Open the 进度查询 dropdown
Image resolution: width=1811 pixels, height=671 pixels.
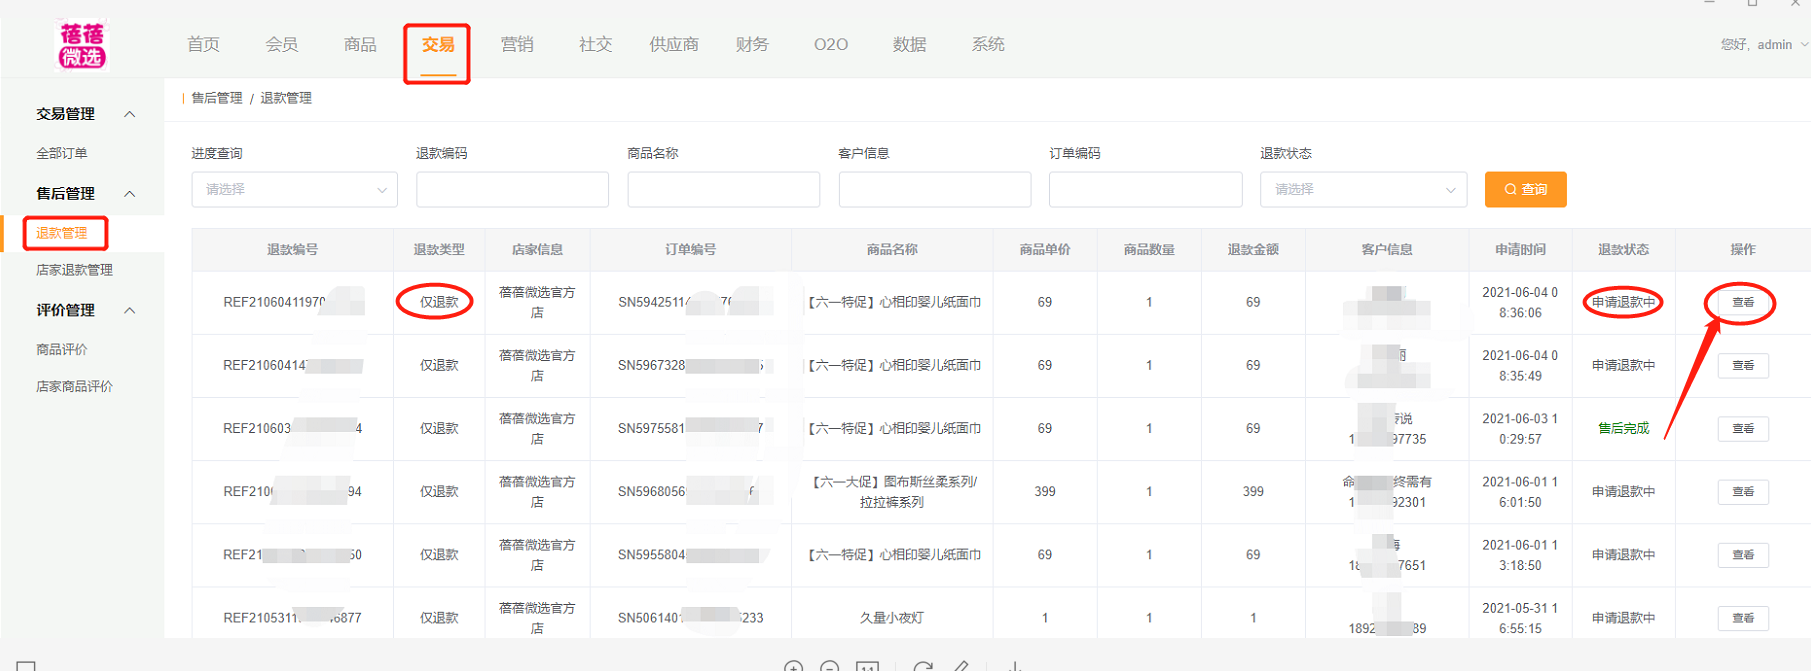pyautogui.click(x=295, y=190)
